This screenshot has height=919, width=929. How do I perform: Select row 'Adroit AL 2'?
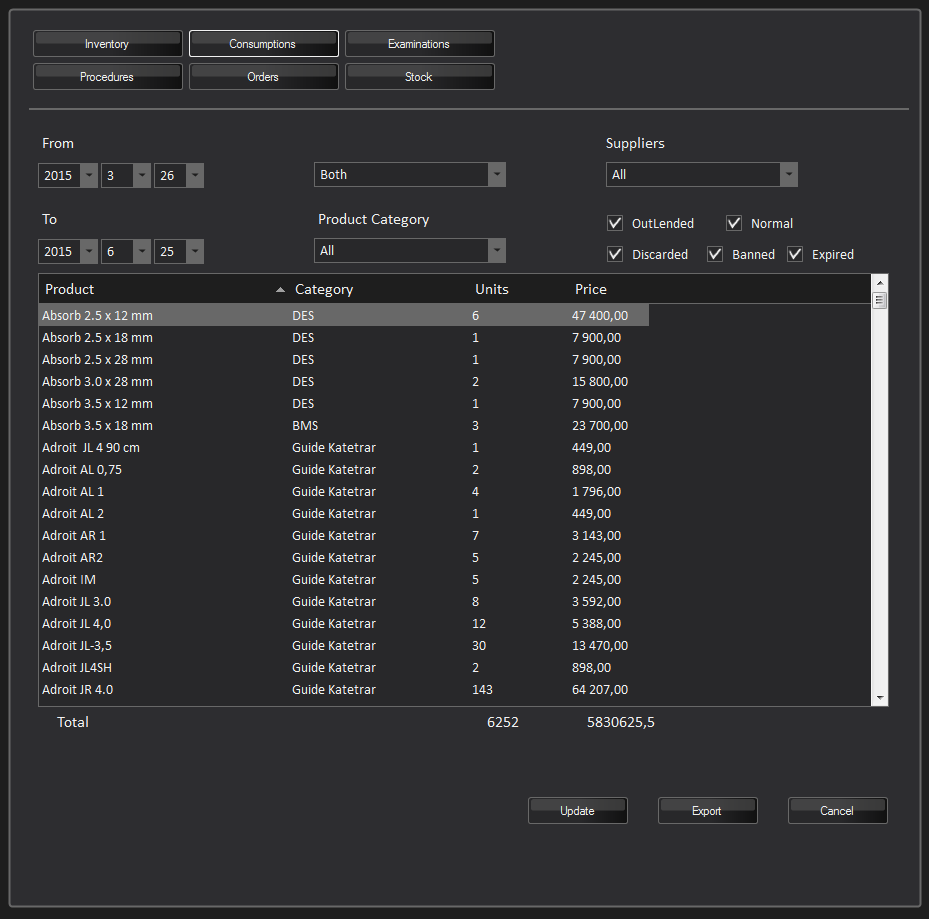(x=344, y=513)
